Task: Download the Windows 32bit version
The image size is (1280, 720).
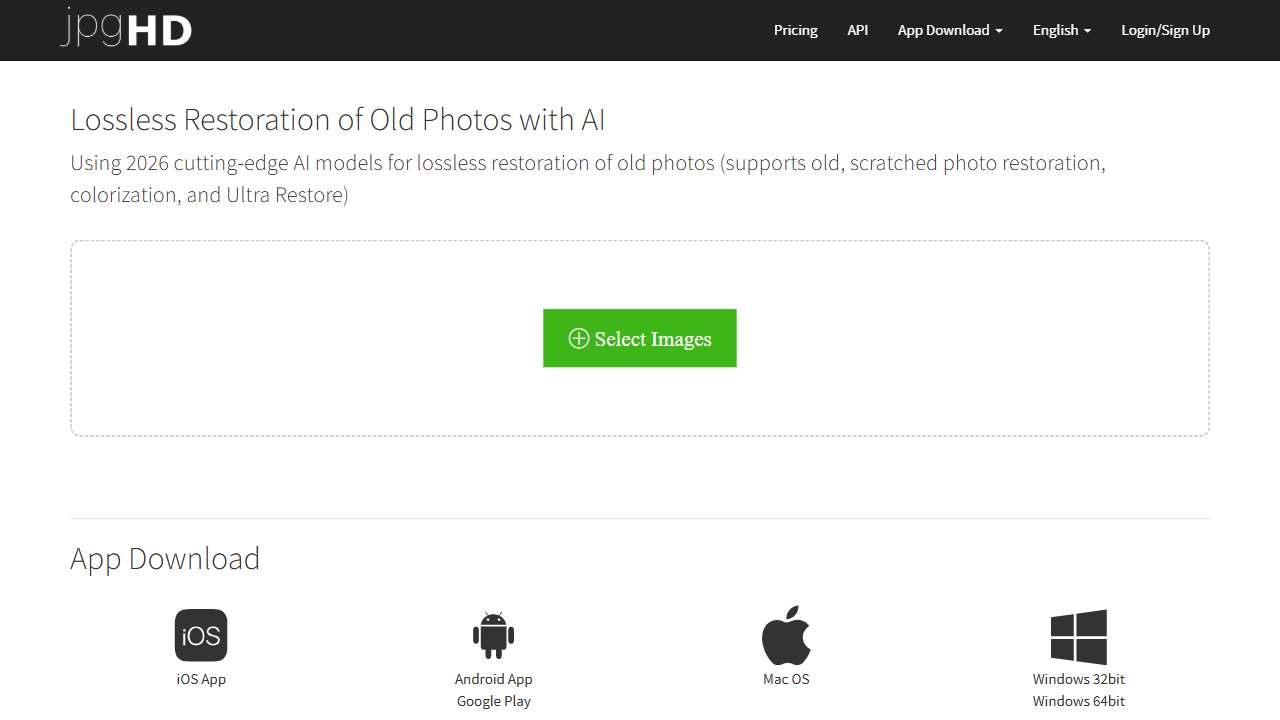Action: point(1078,679)
